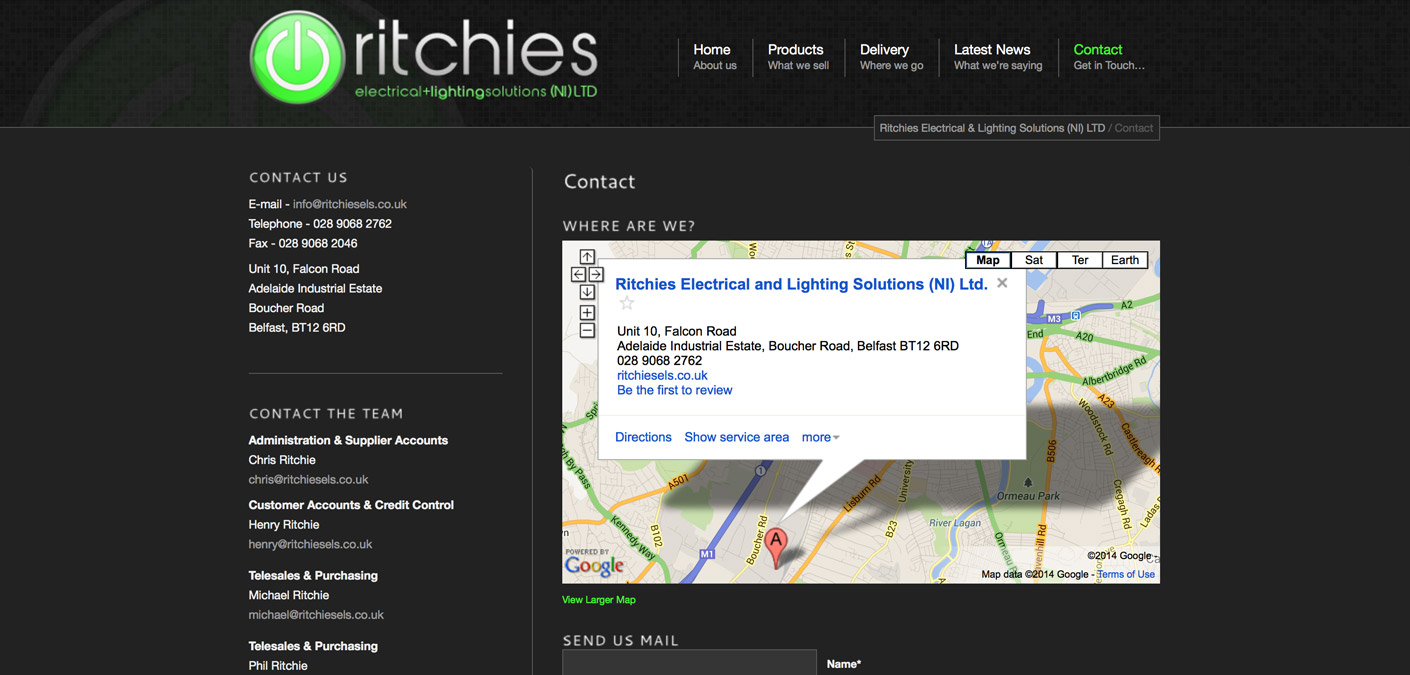The width and height of the screenshot is (1410, 675).
Task: Click 'Ormeau Park' label on map
Action: [x=1027, y=496]
